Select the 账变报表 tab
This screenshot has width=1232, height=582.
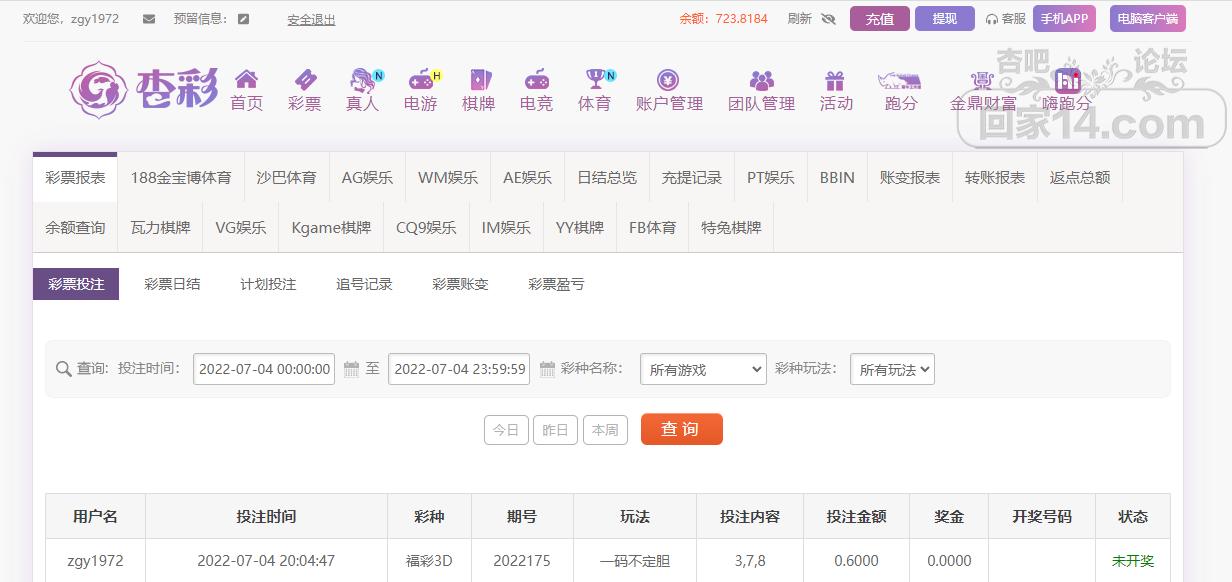click(910, 178)
